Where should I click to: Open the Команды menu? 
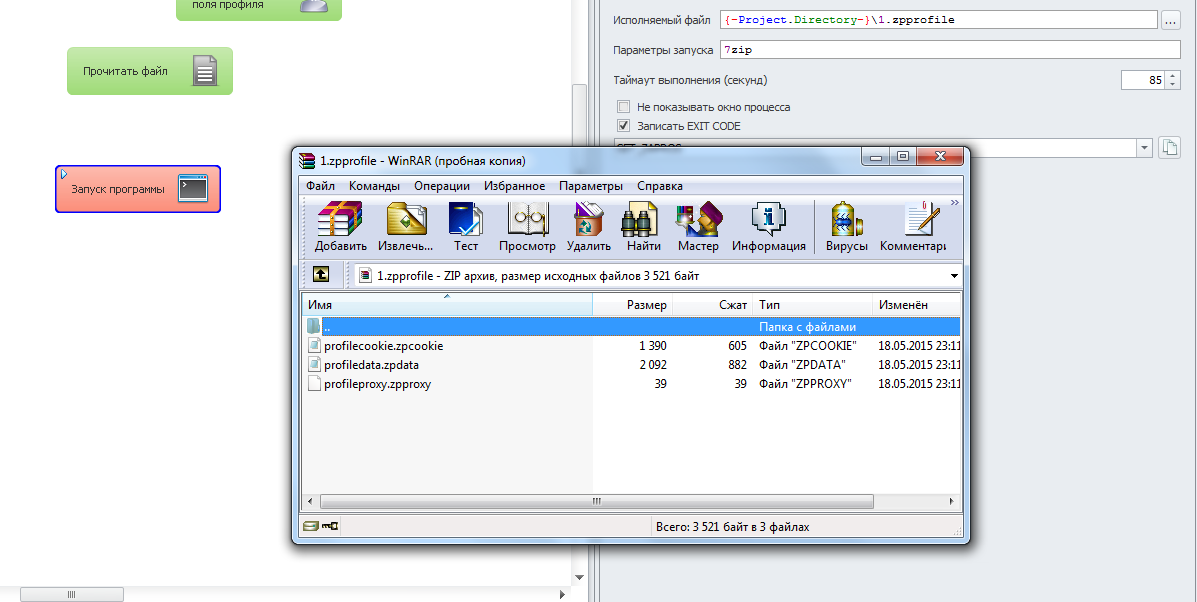374,186
